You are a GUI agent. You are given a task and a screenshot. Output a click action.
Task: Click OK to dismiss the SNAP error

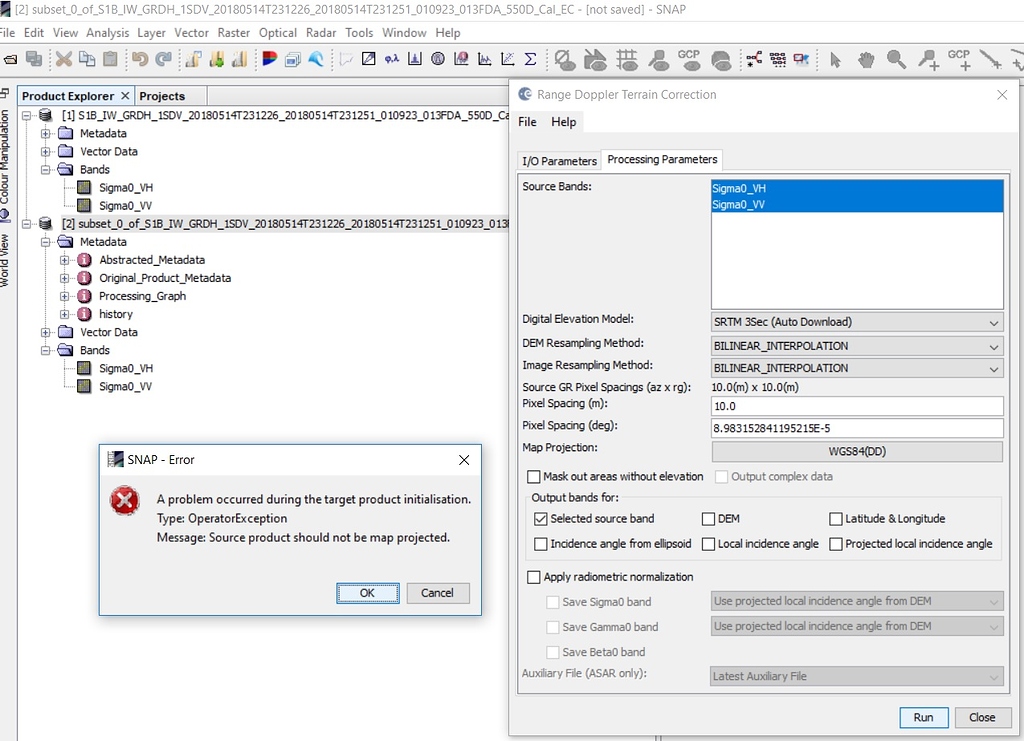point(367,592)
